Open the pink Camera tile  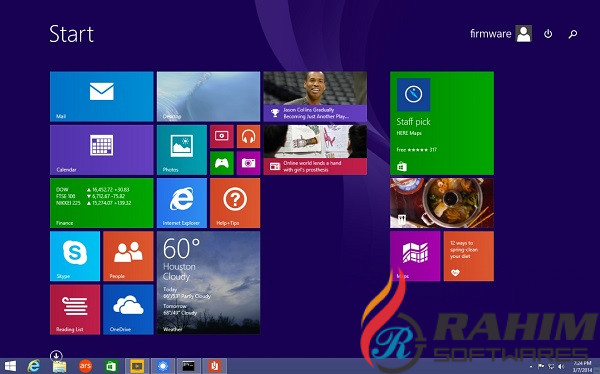point(248,163)
